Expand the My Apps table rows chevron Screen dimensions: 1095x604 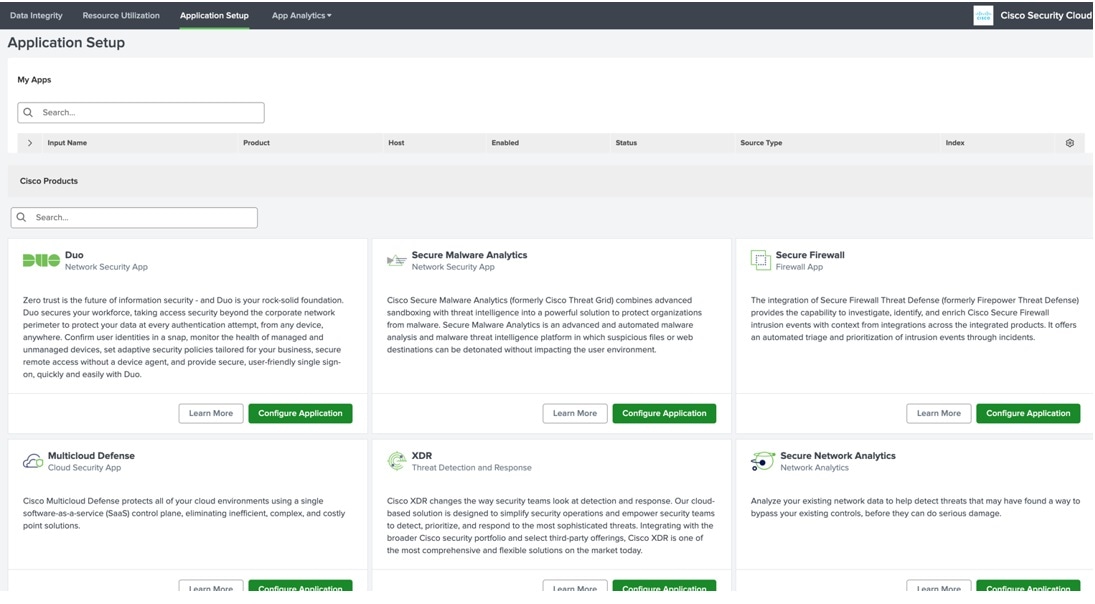pyautogui.click(x=30, y=143)
